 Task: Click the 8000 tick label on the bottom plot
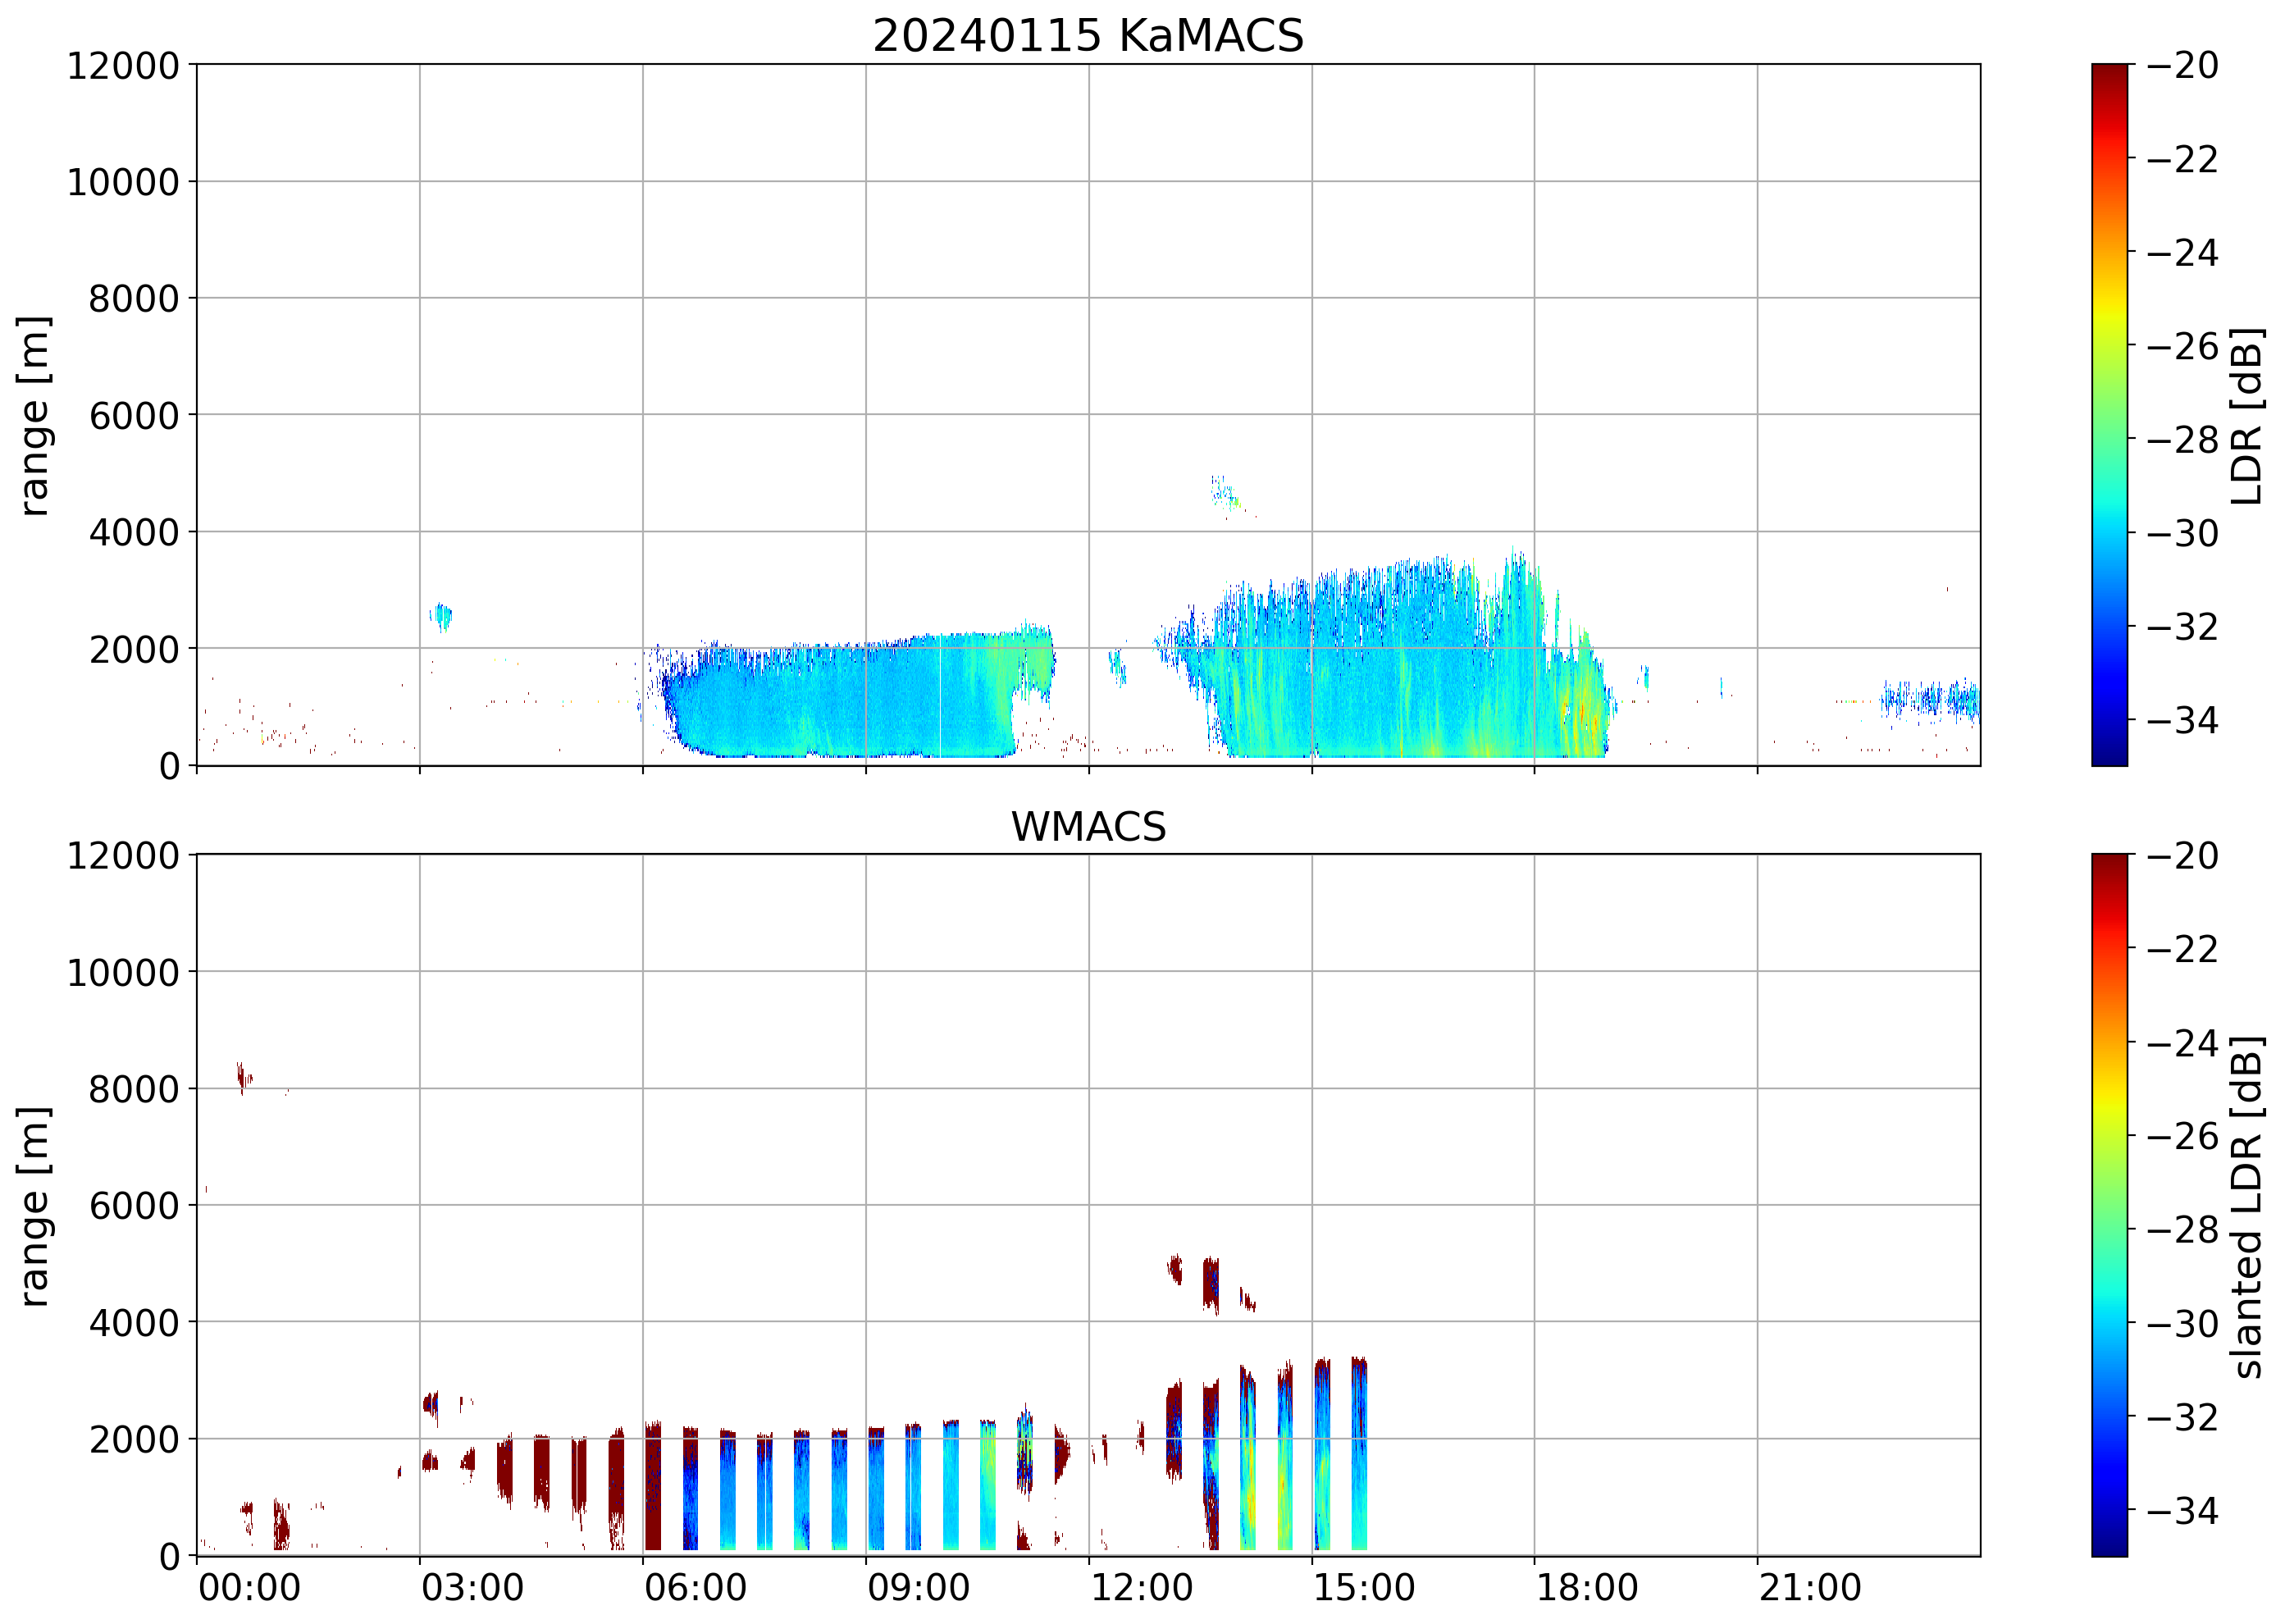[133, 1089]
